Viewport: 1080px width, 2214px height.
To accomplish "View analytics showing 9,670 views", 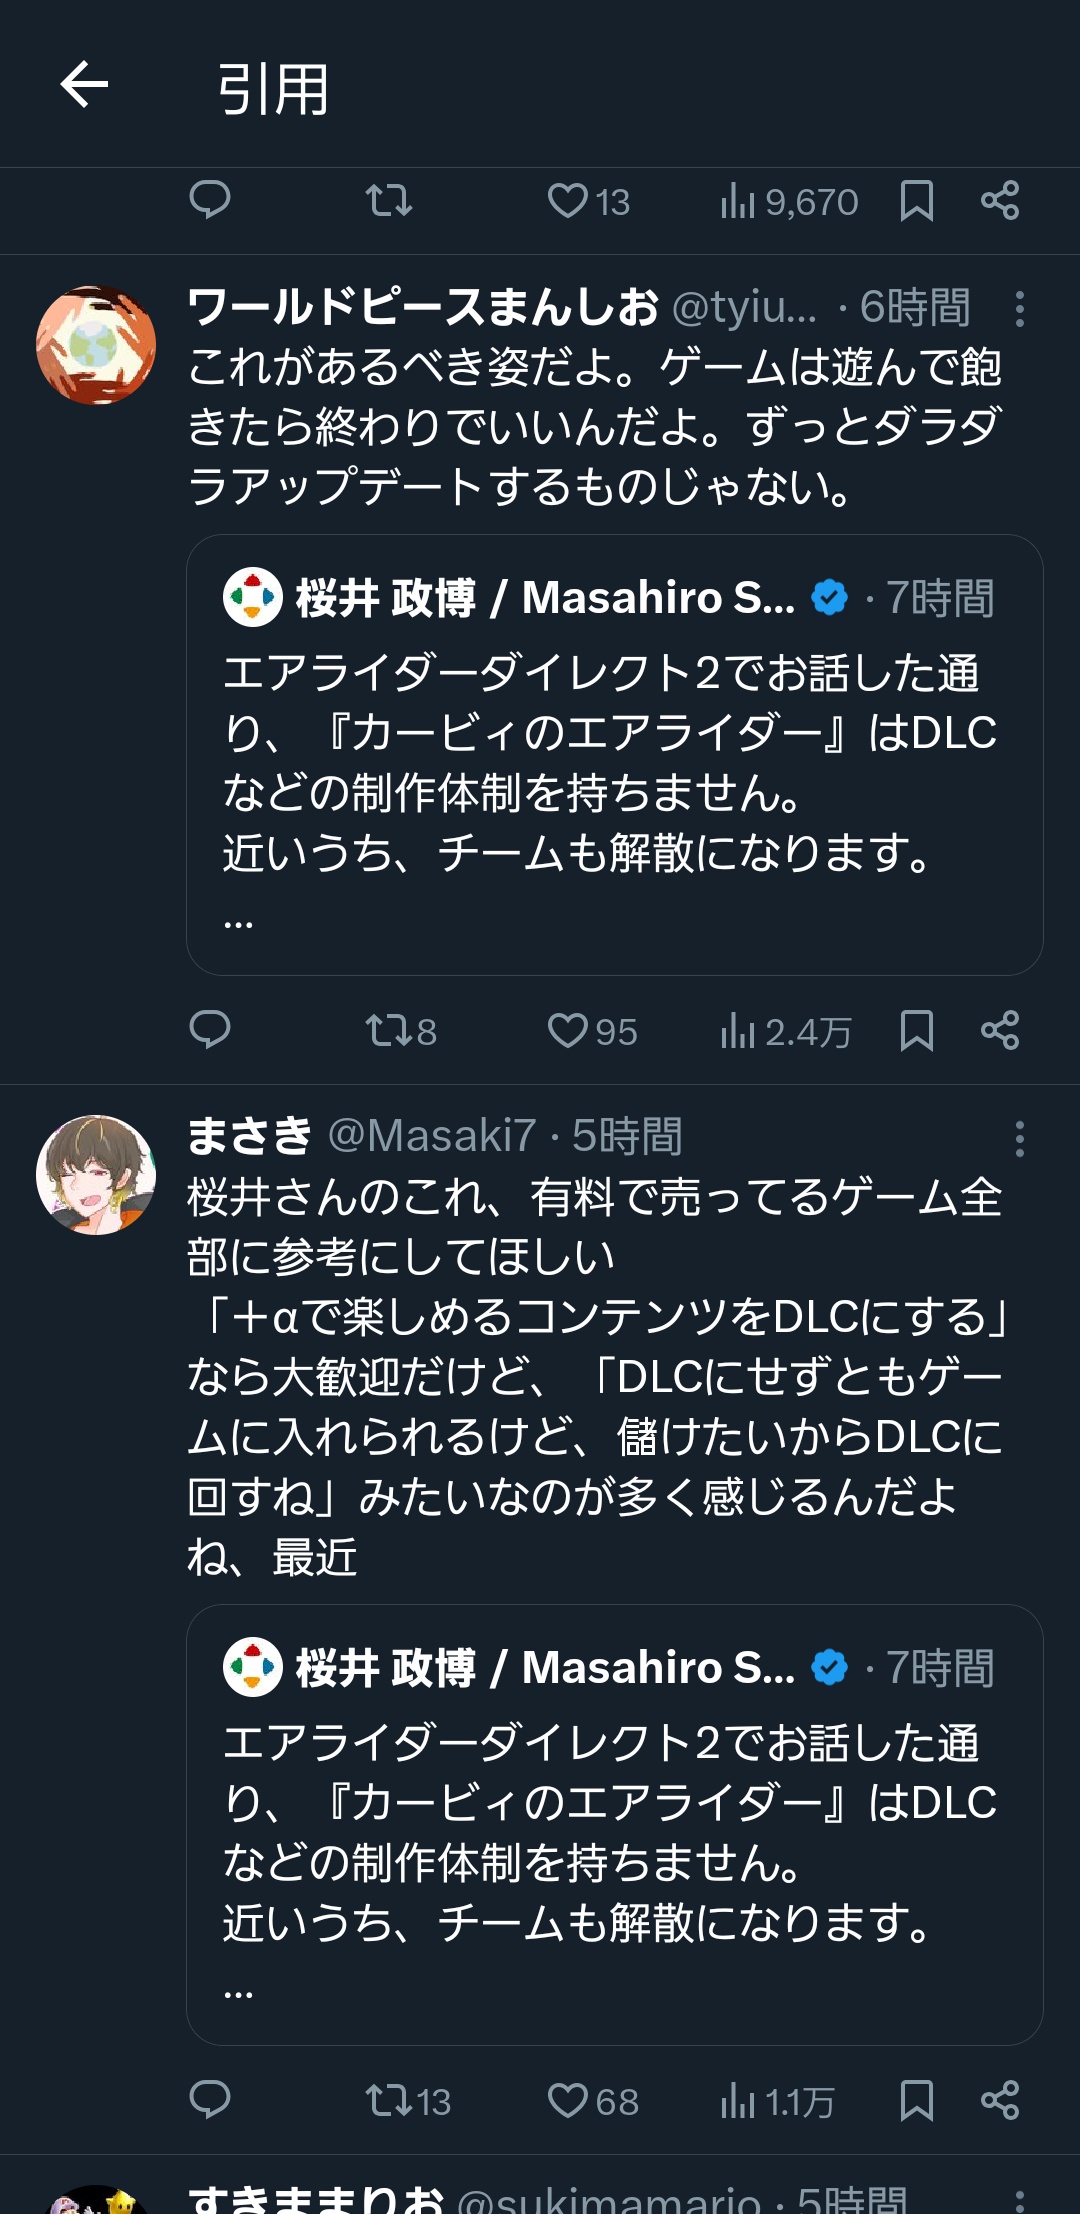I will tap(789, 201).
